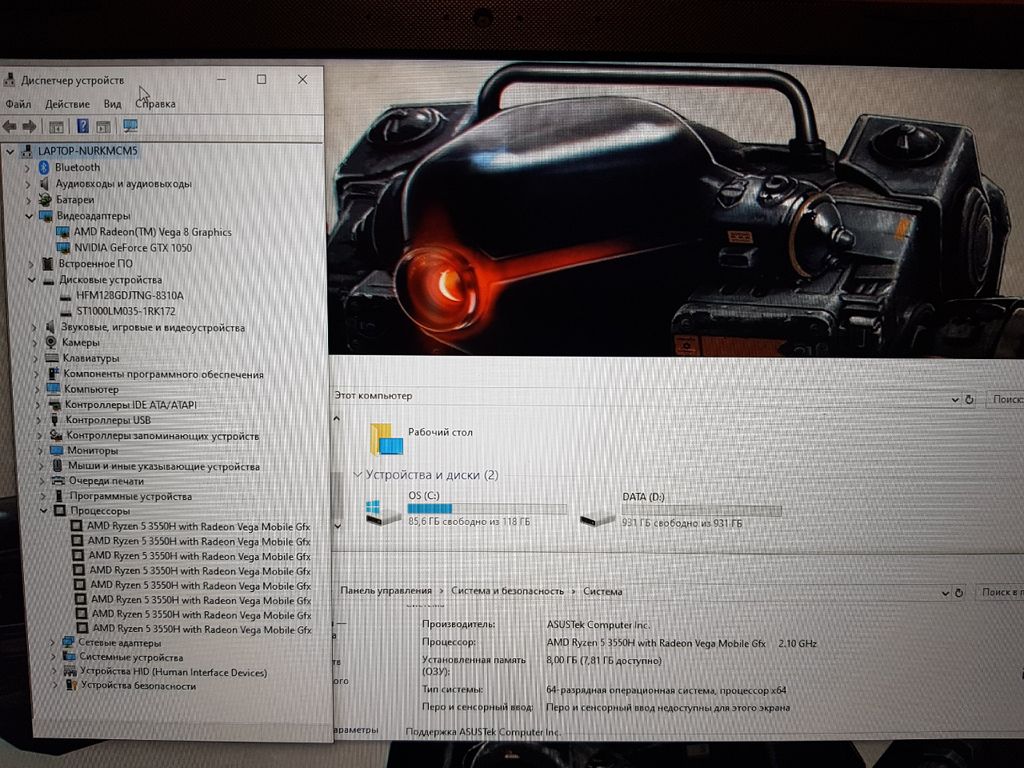Collapse the Устройства и диски section
Screen dimensions: 1024x768
pos(357,475)
